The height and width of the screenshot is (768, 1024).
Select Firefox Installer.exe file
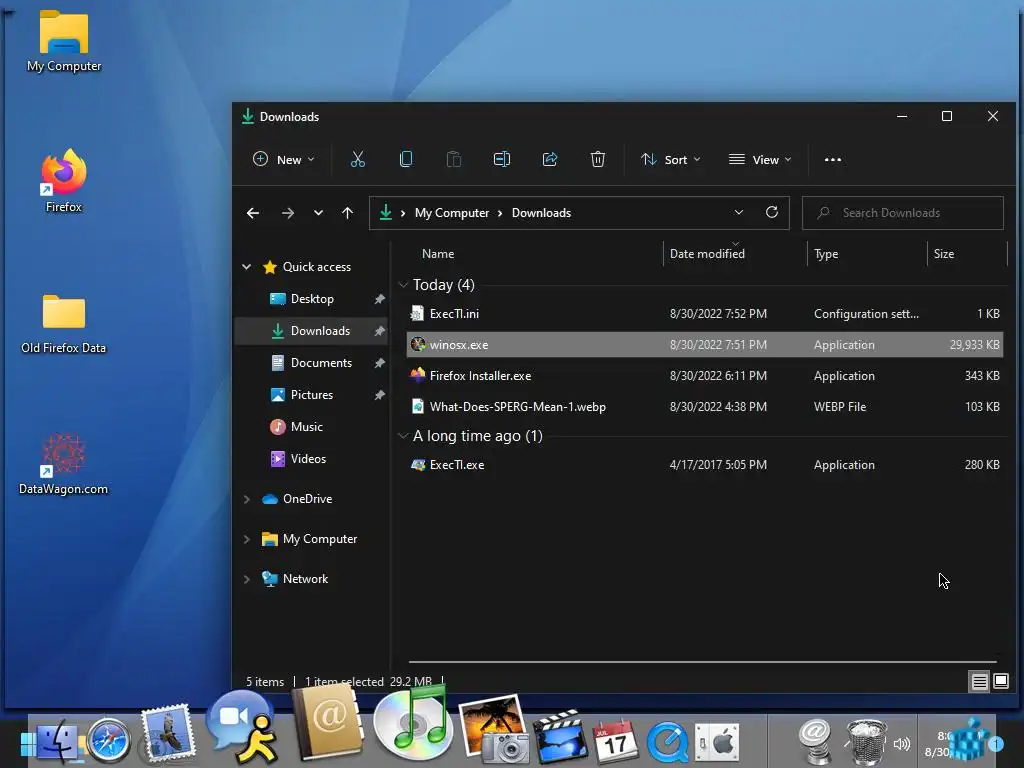click(705, 376)
